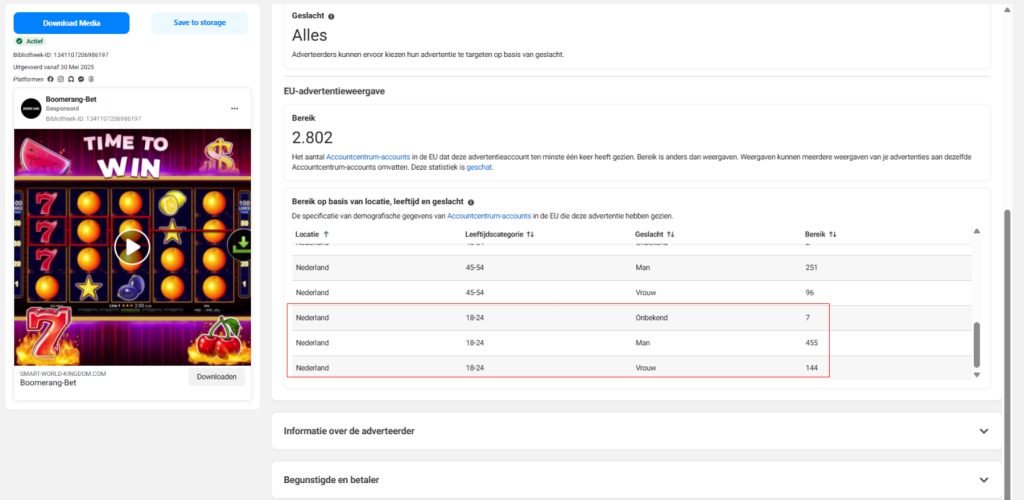1024x500 pixels.
Task: Click Vrouw in the 45-54 row
Action: click(645, 292)
